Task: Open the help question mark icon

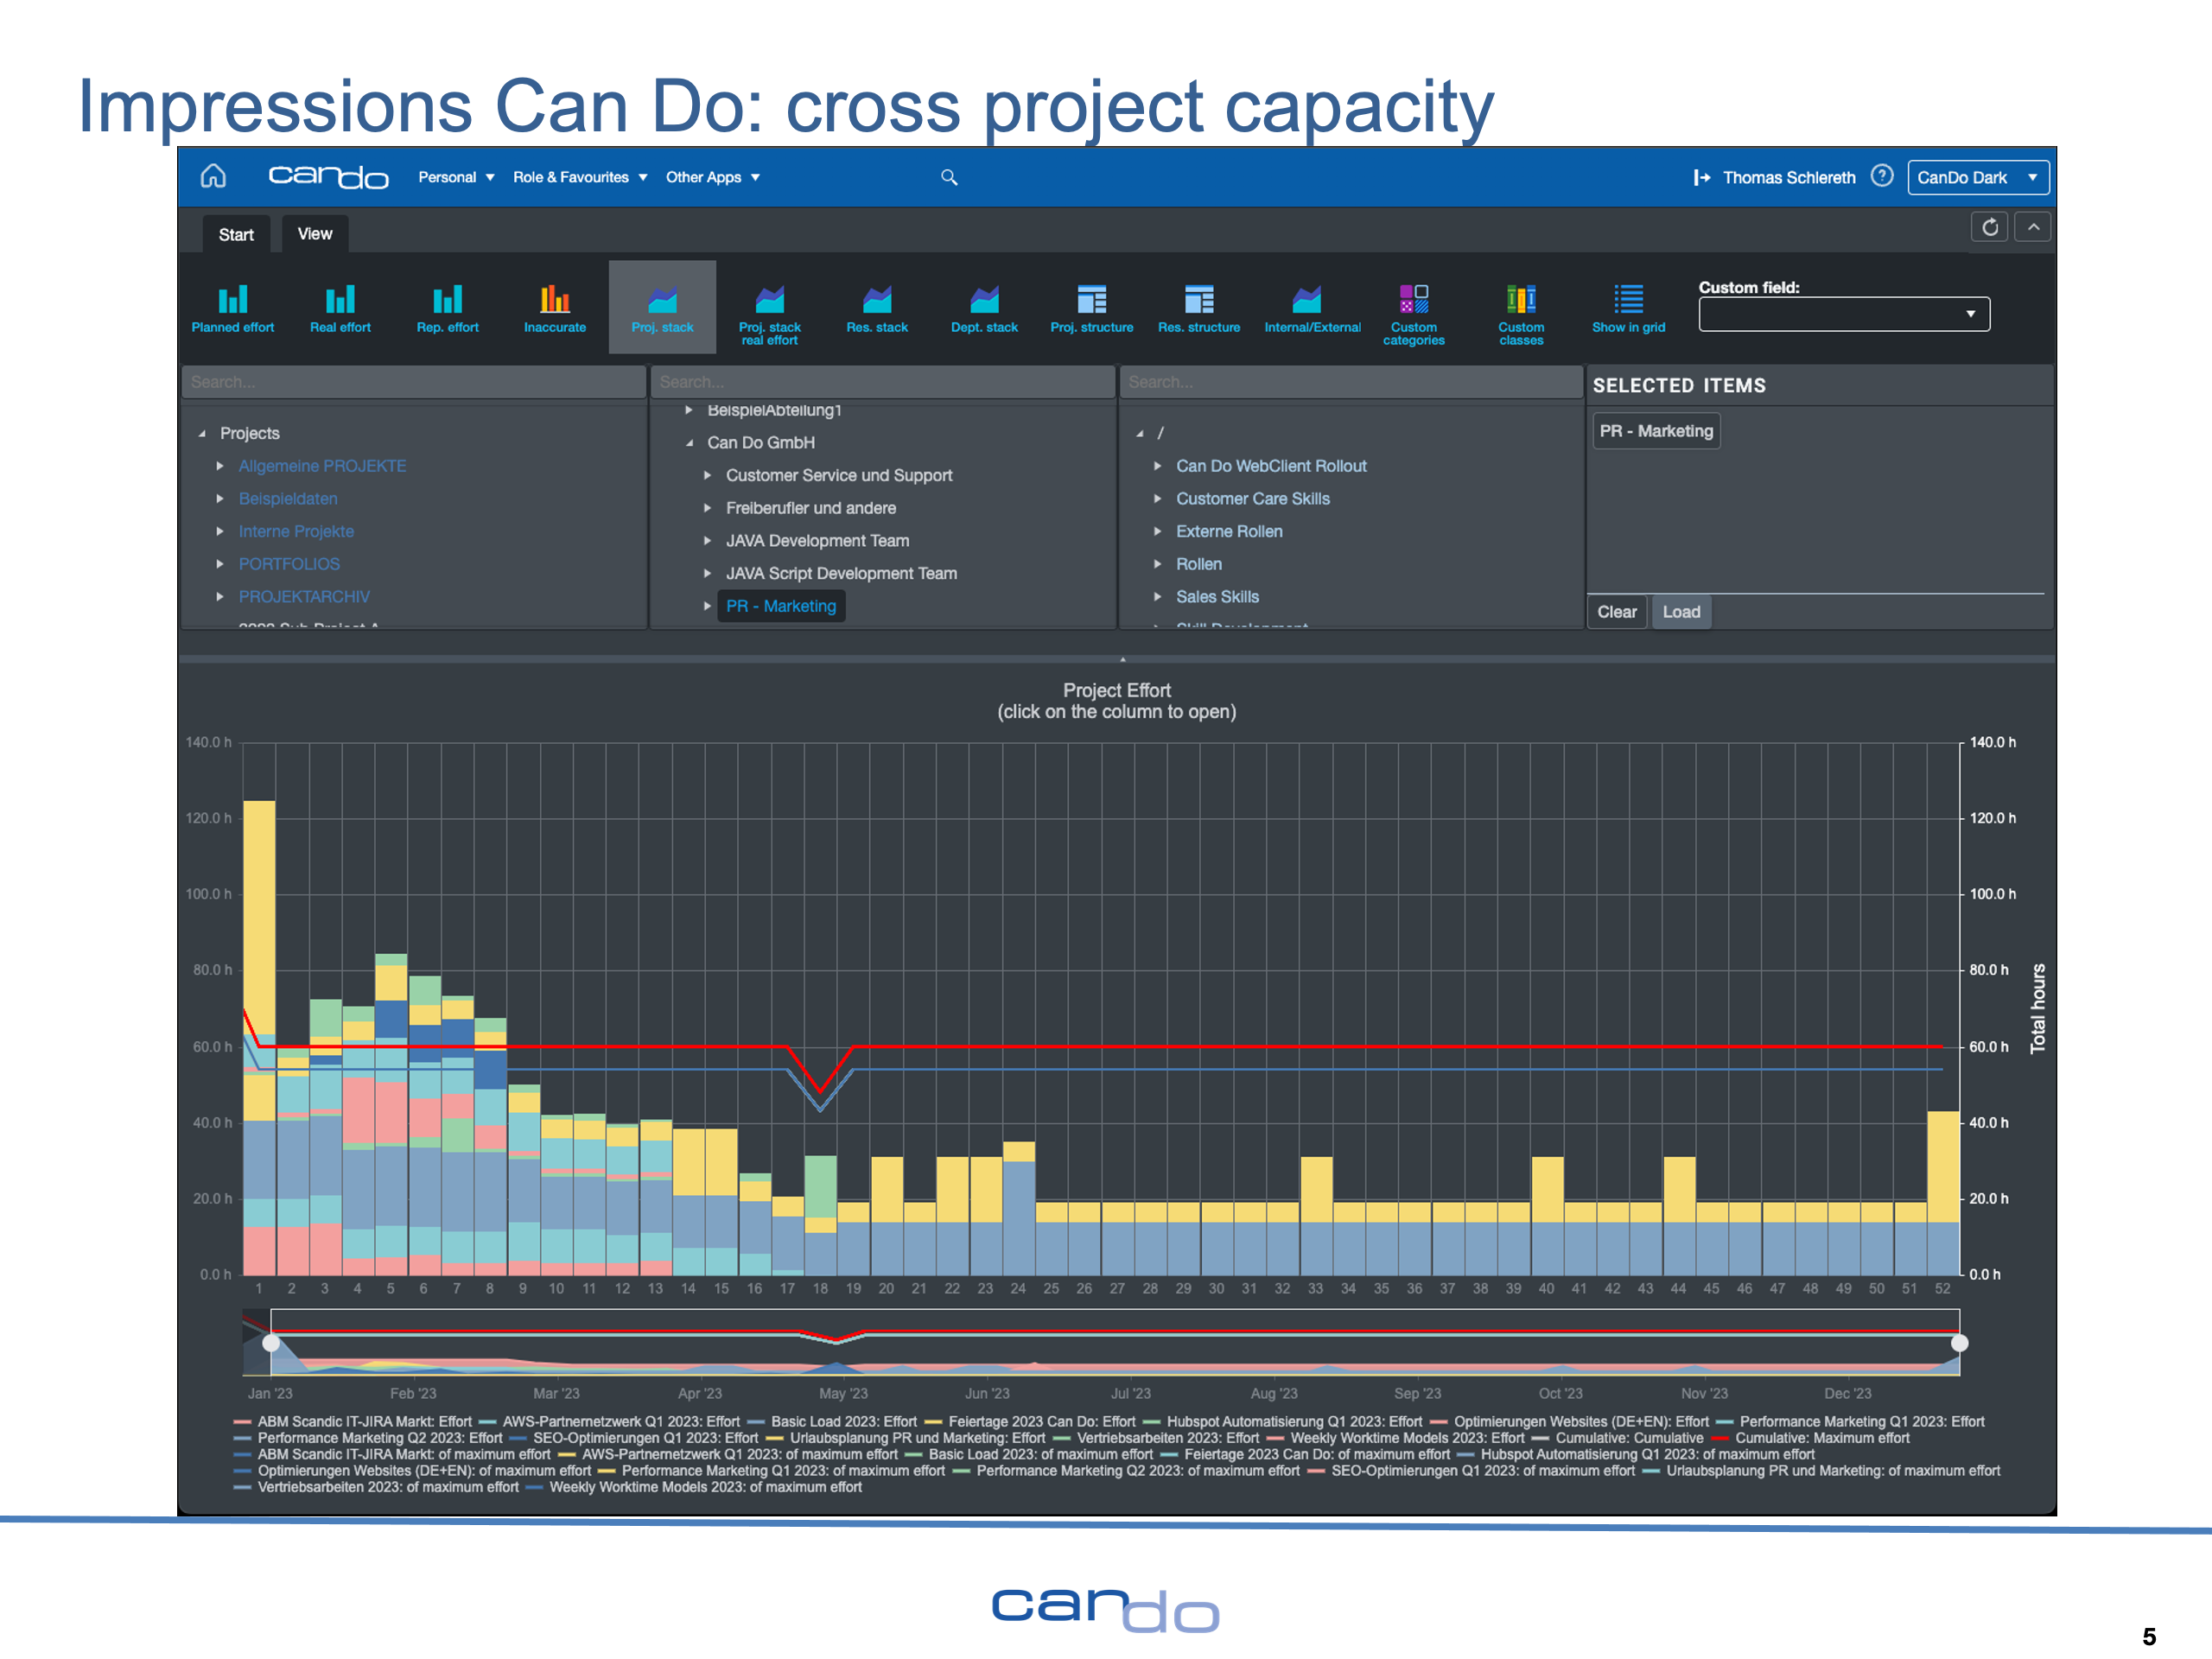Action: click(x=1881, y=176)
